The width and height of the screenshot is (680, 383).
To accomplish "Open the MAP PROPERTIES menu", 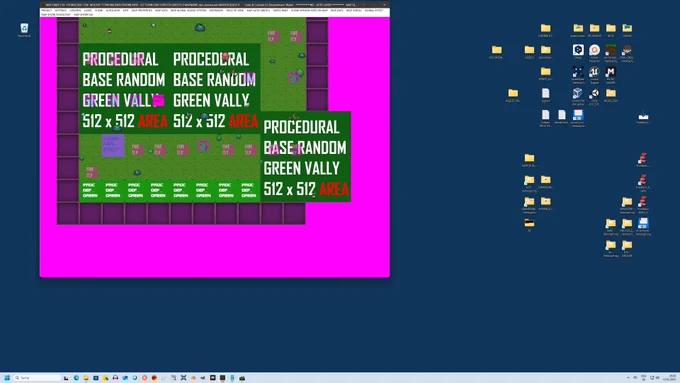I will tap(142, 10).
